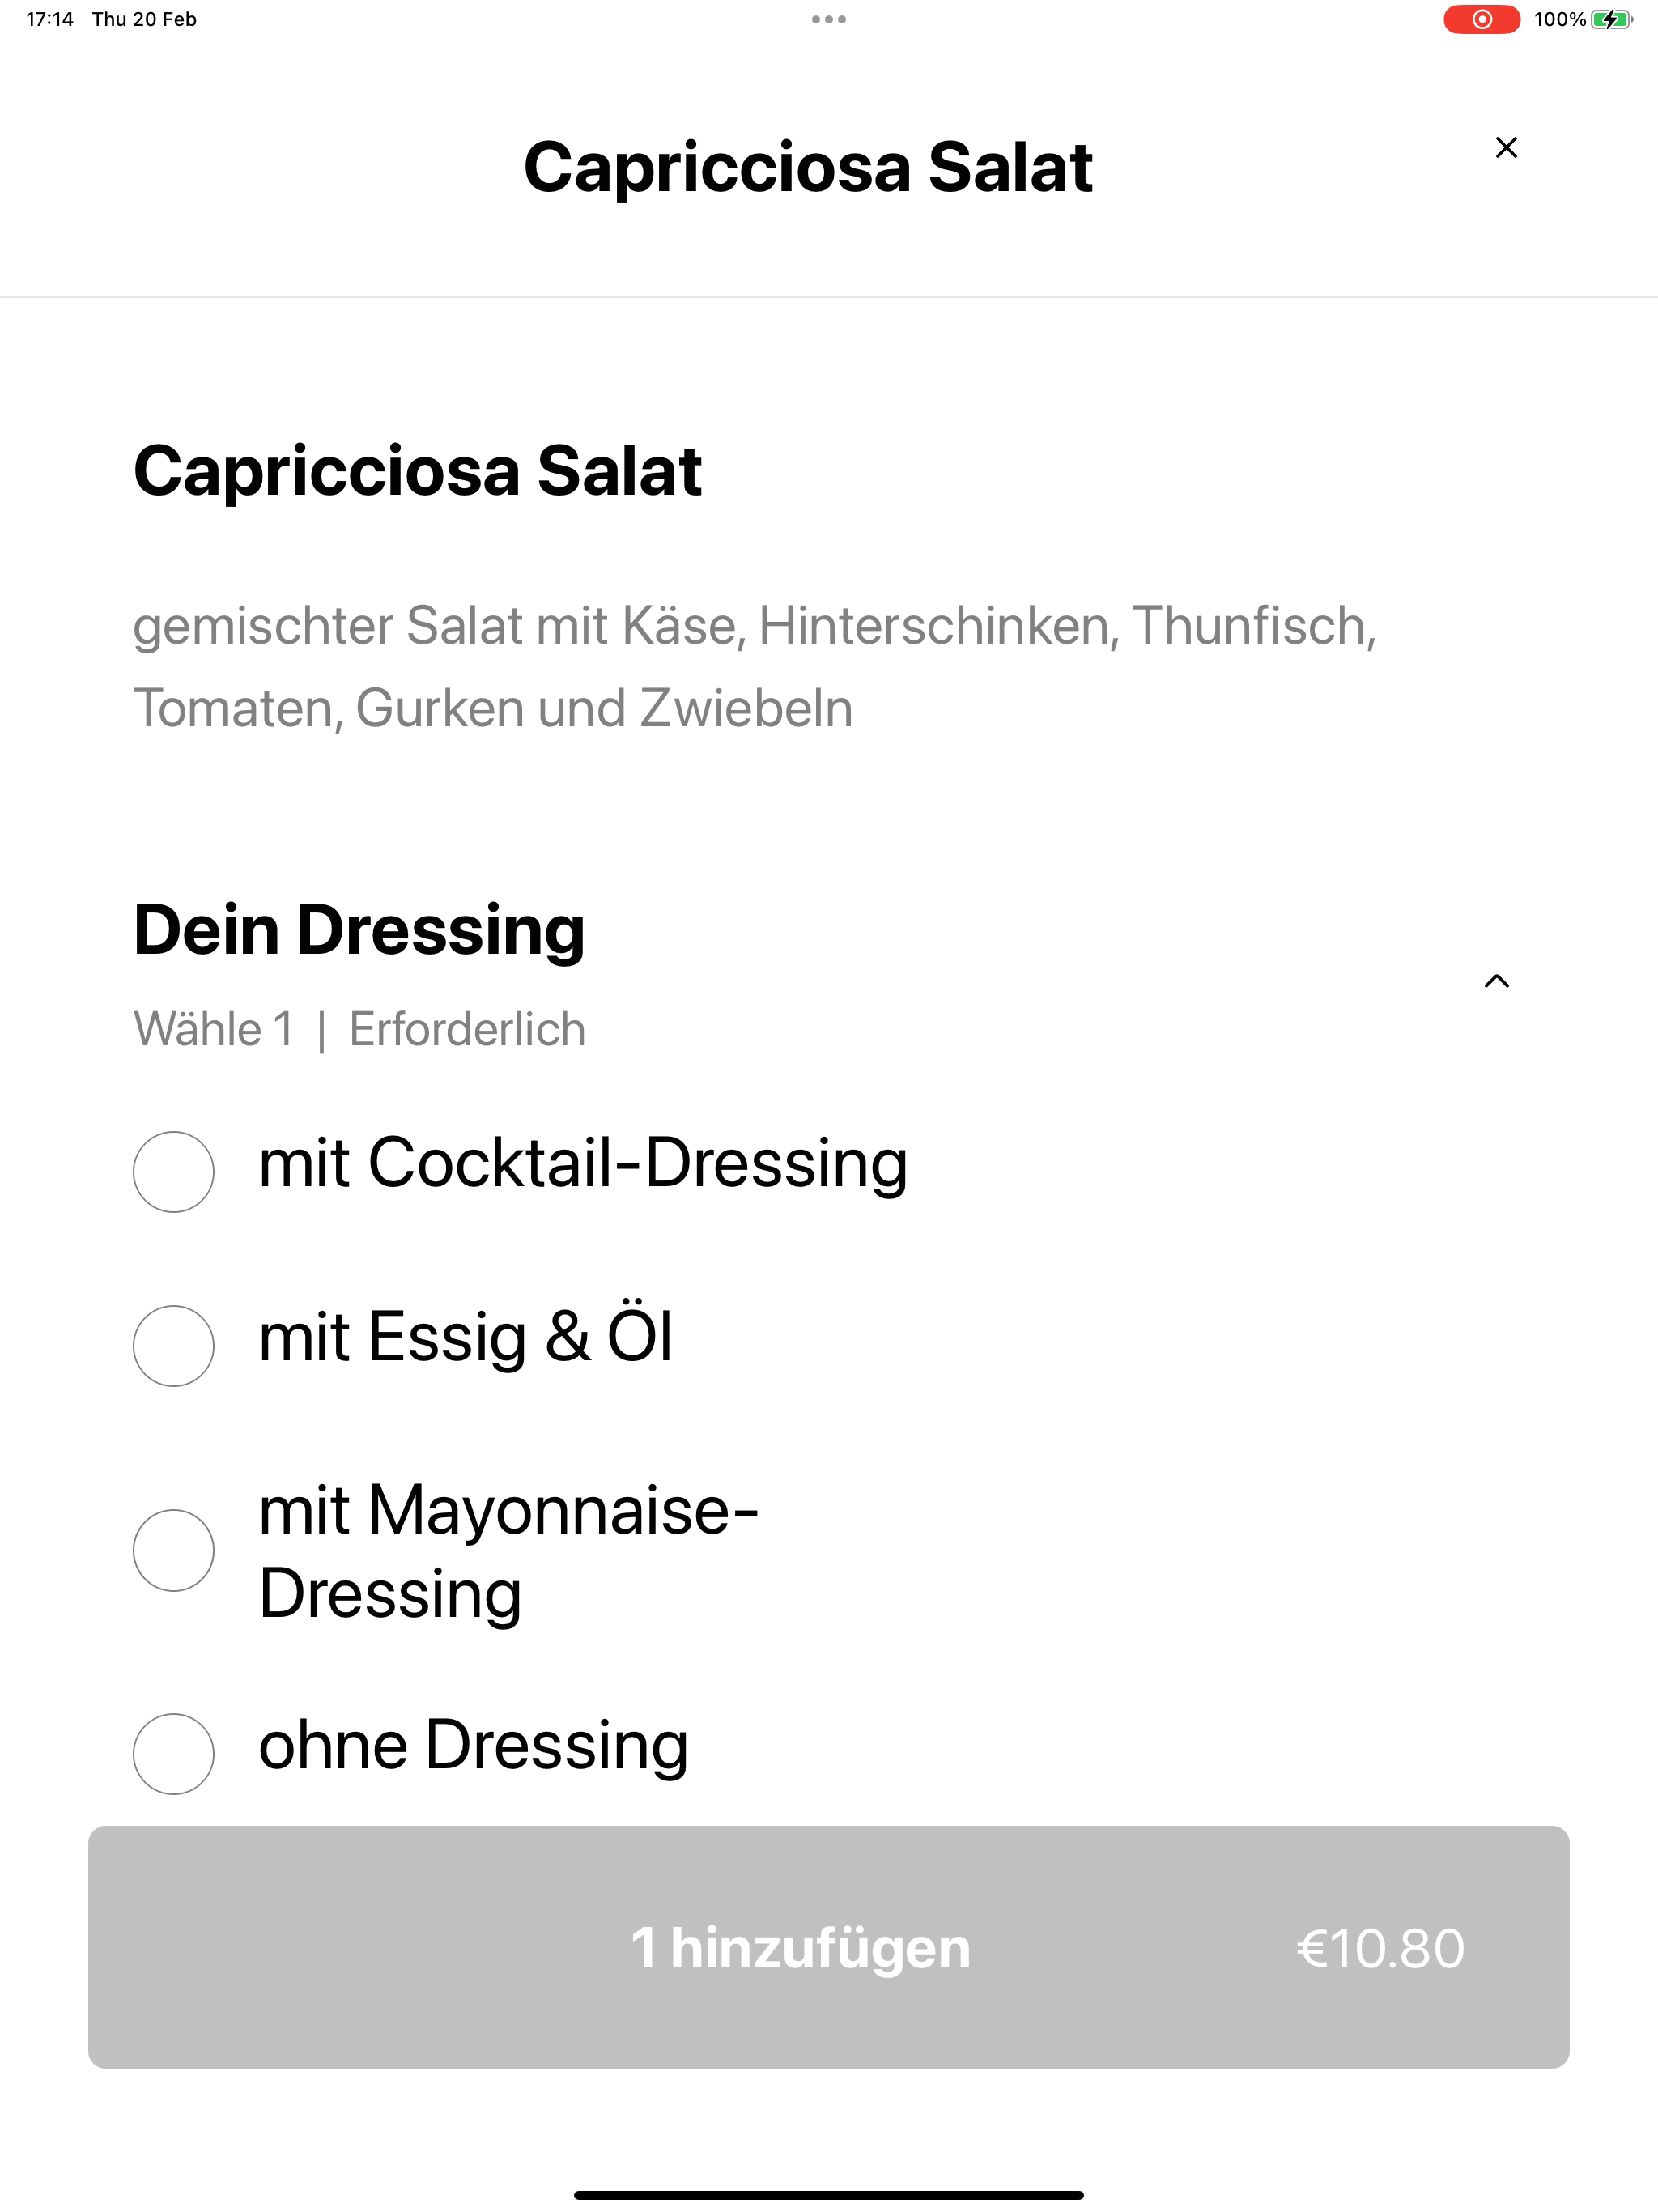Select the Mayonnaise-Dressing radio circle
1658x2212 pixels.
[173, 1550]
